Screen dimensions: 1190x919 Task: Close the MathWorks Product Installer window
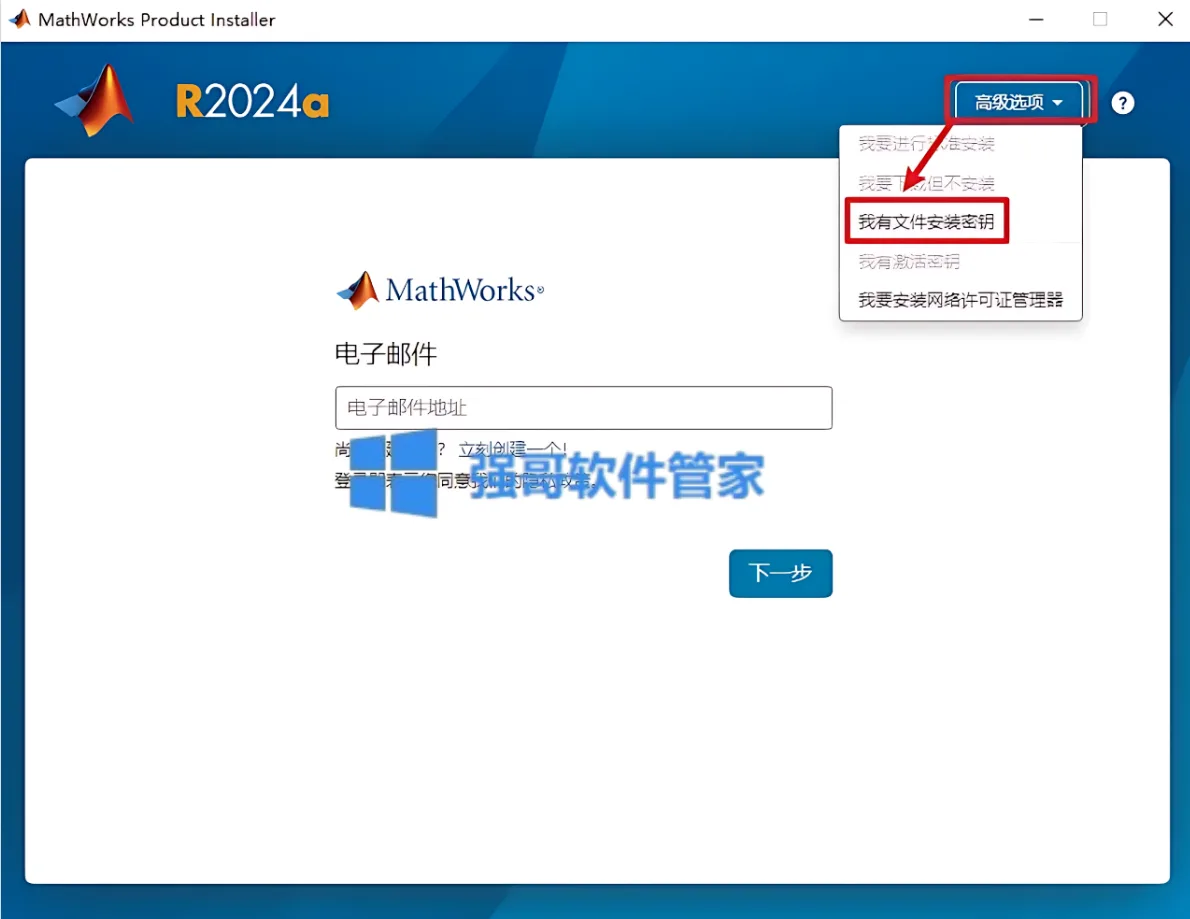[1165, 19]
